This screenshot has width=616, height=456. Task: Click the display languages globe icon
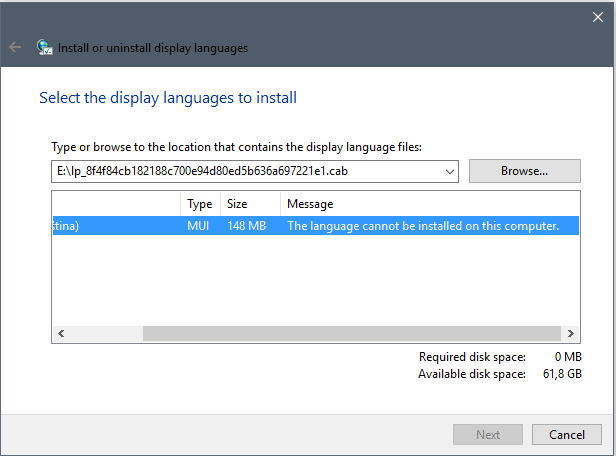45,47
